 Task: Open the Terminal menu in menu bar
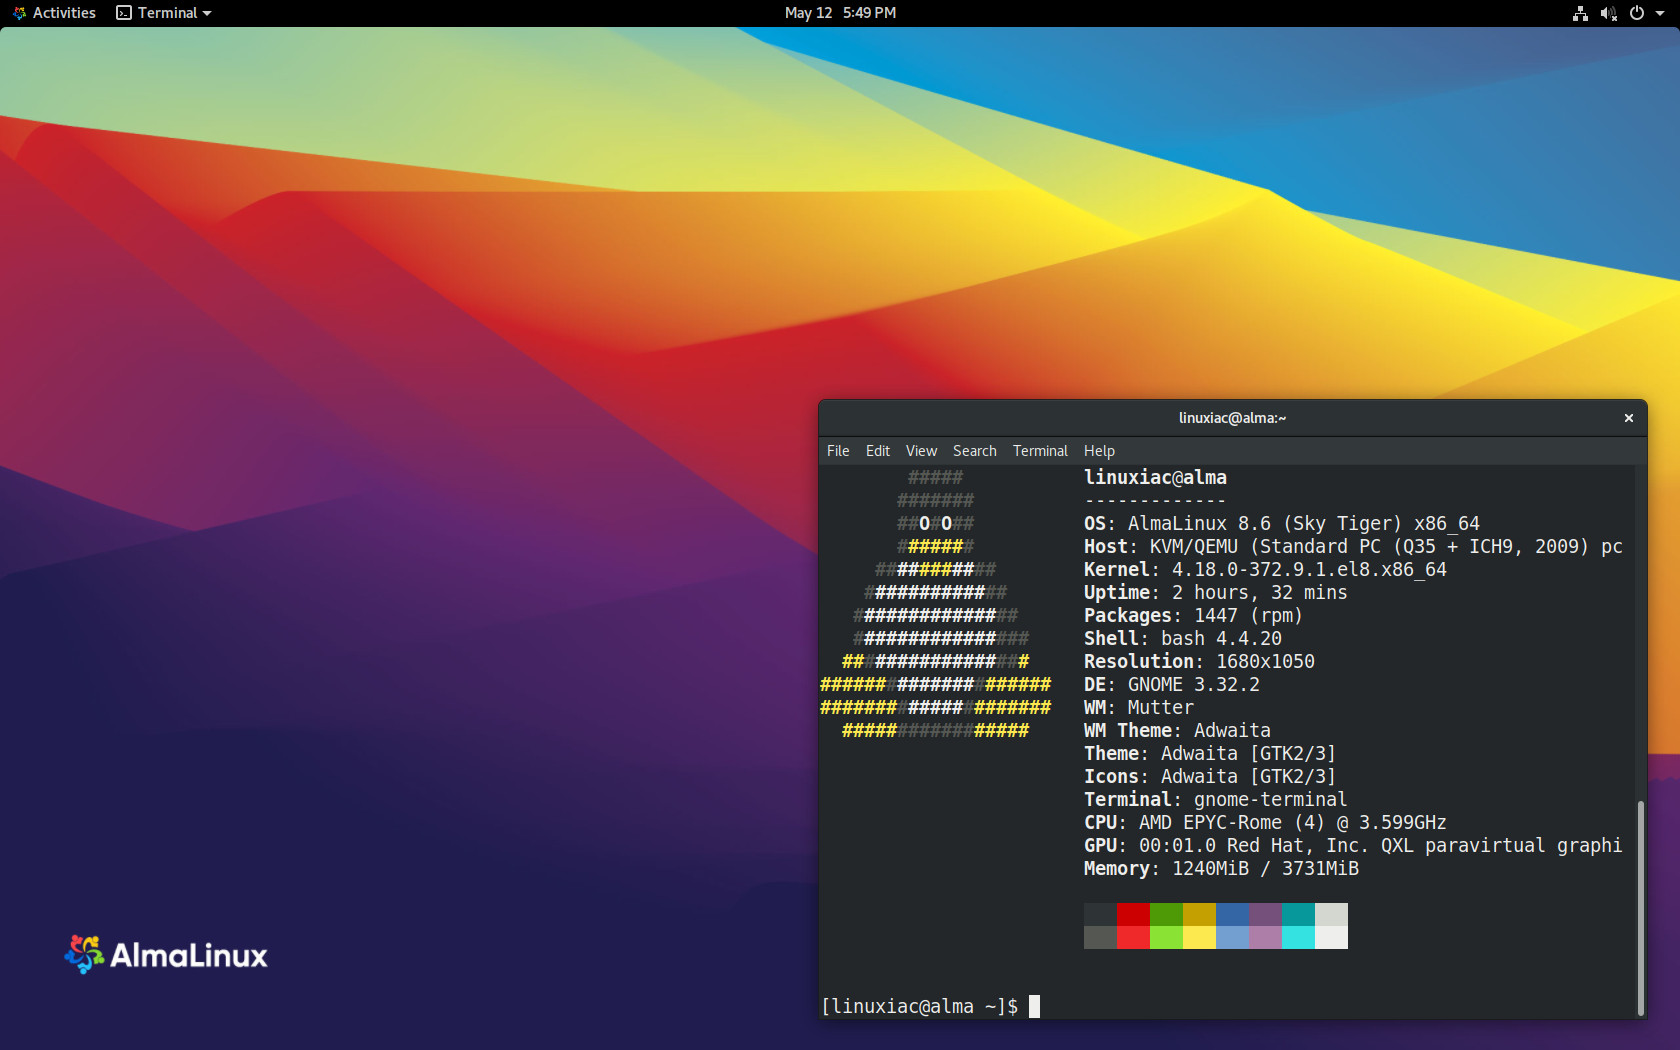tap(1040, 451)
